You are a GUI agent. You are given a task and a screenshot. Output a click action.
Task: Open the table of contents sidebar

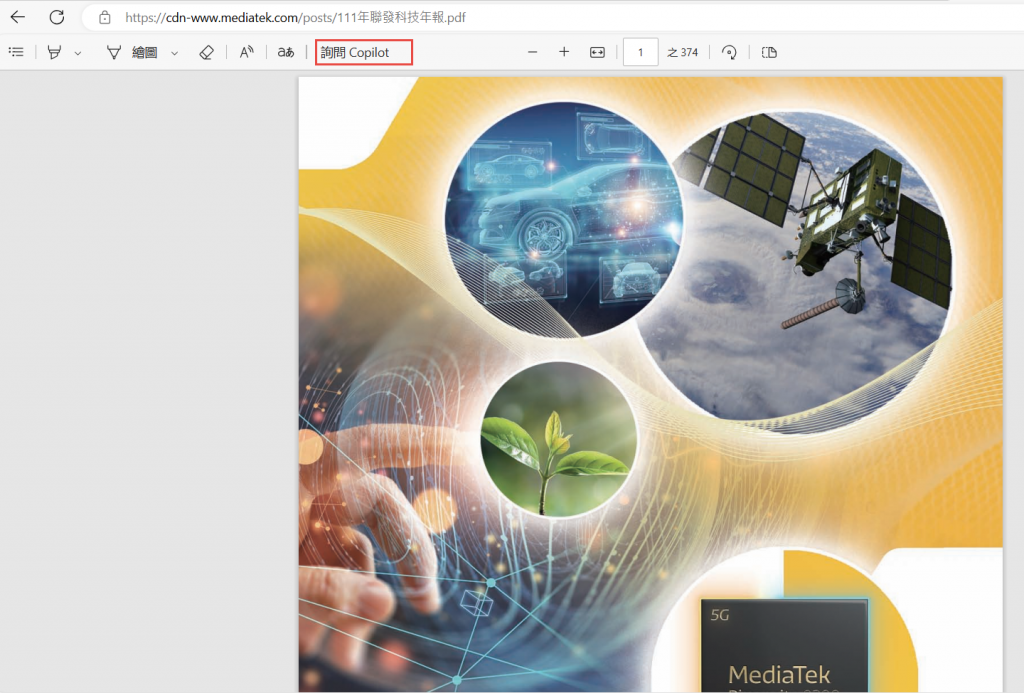pos(16,52)
